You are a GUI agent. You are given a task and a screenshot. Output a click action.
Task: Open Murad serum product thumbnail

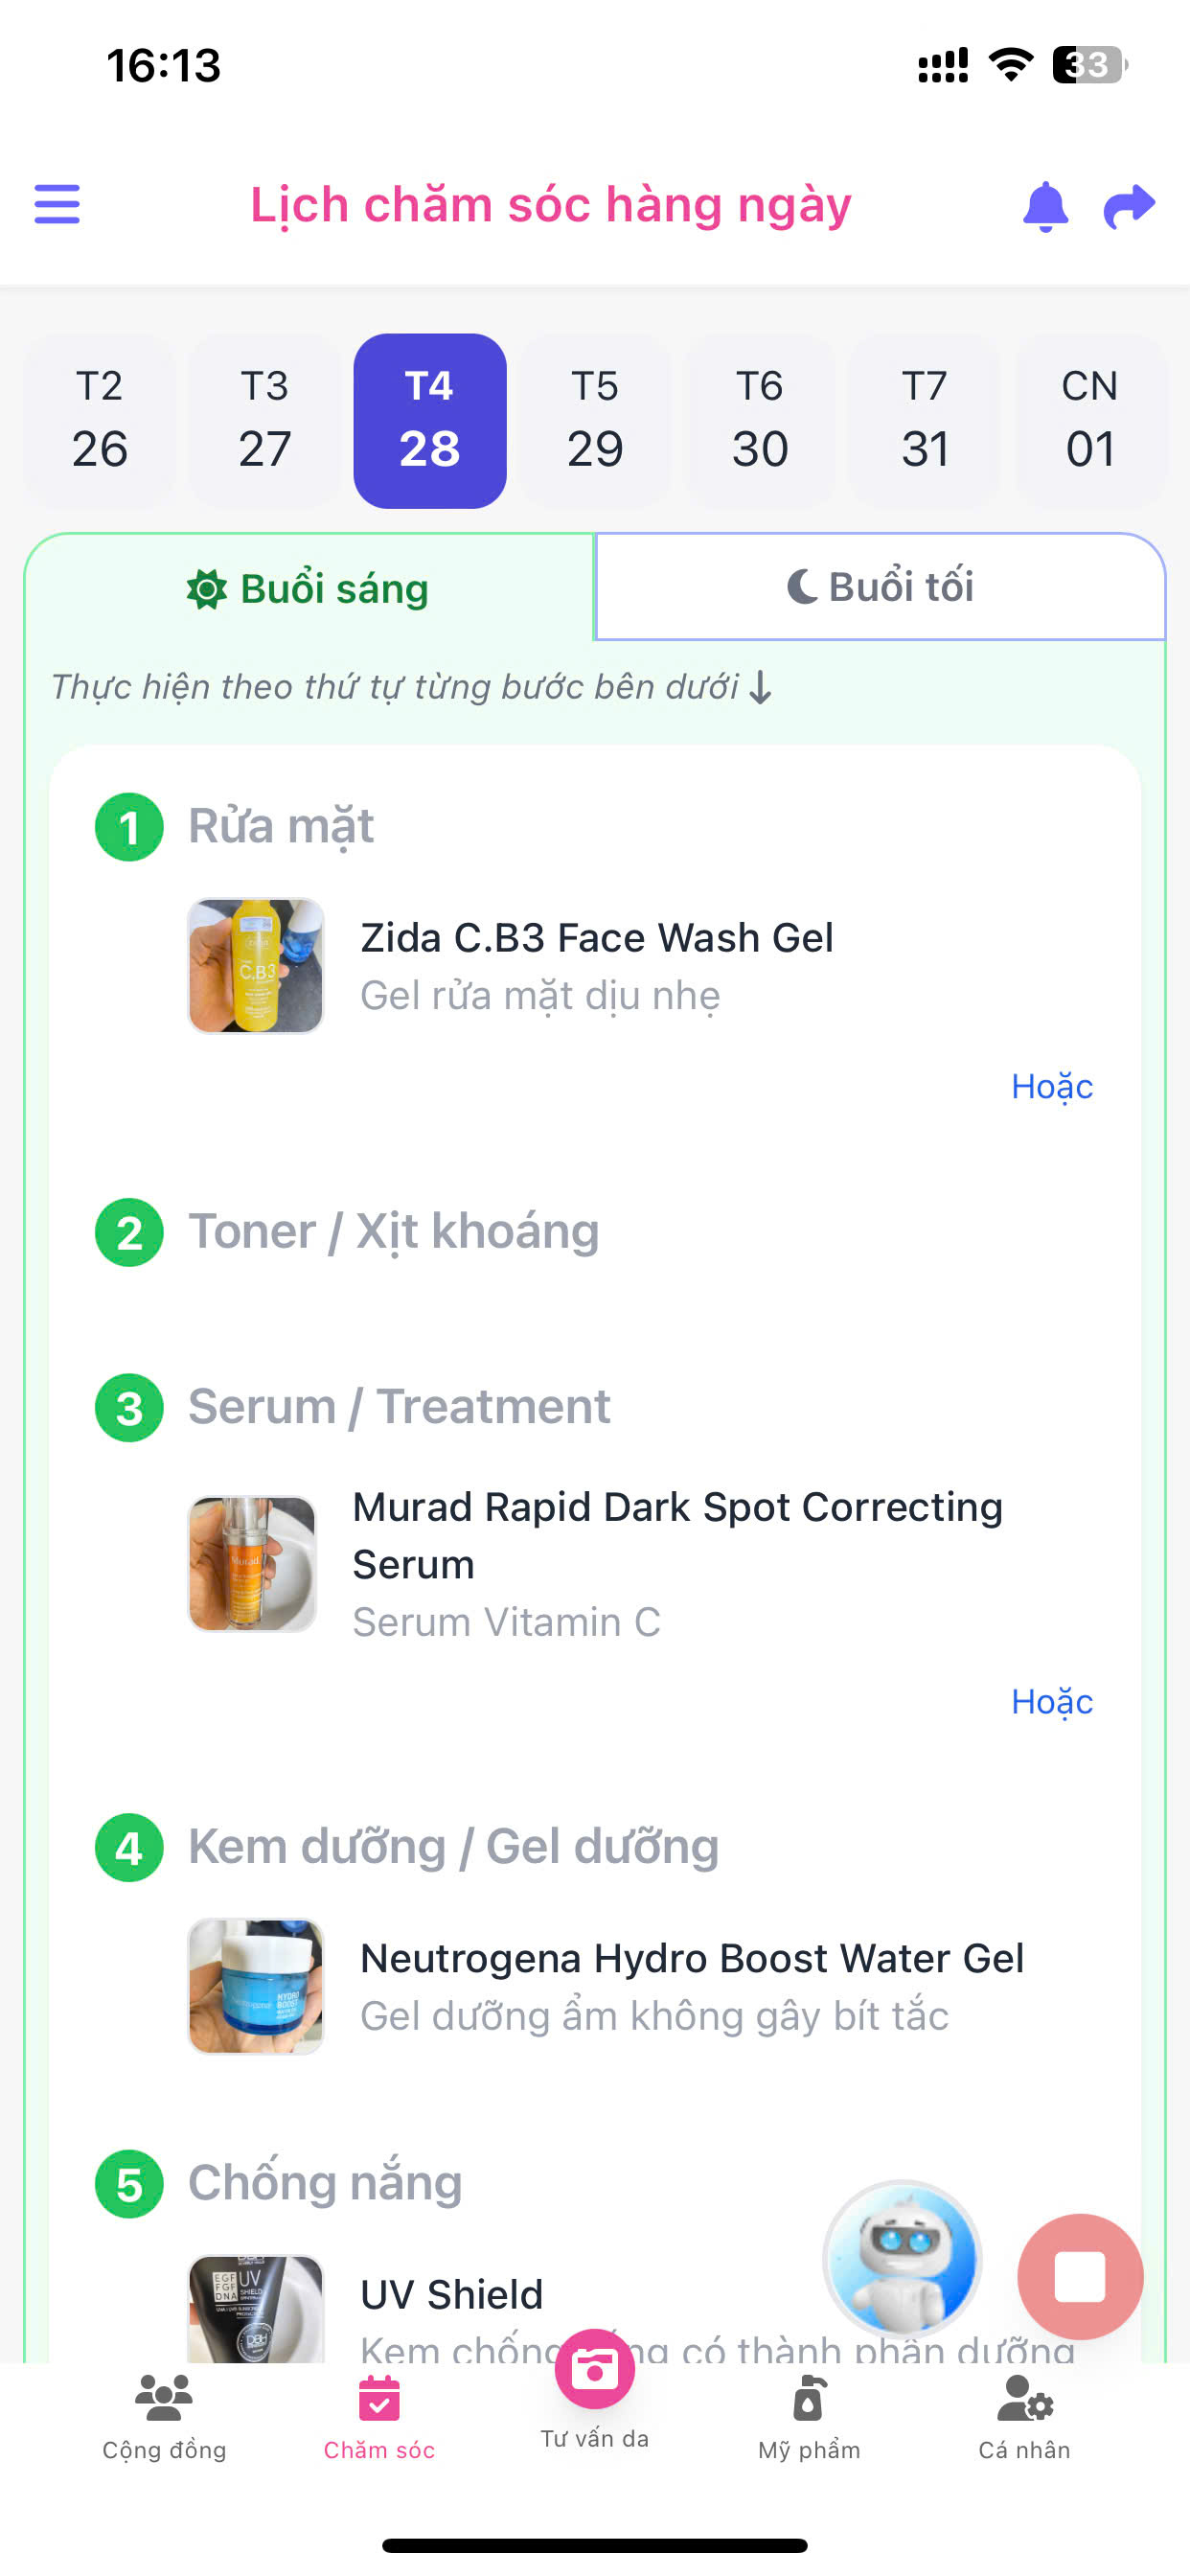click(x=252, y=1564)
